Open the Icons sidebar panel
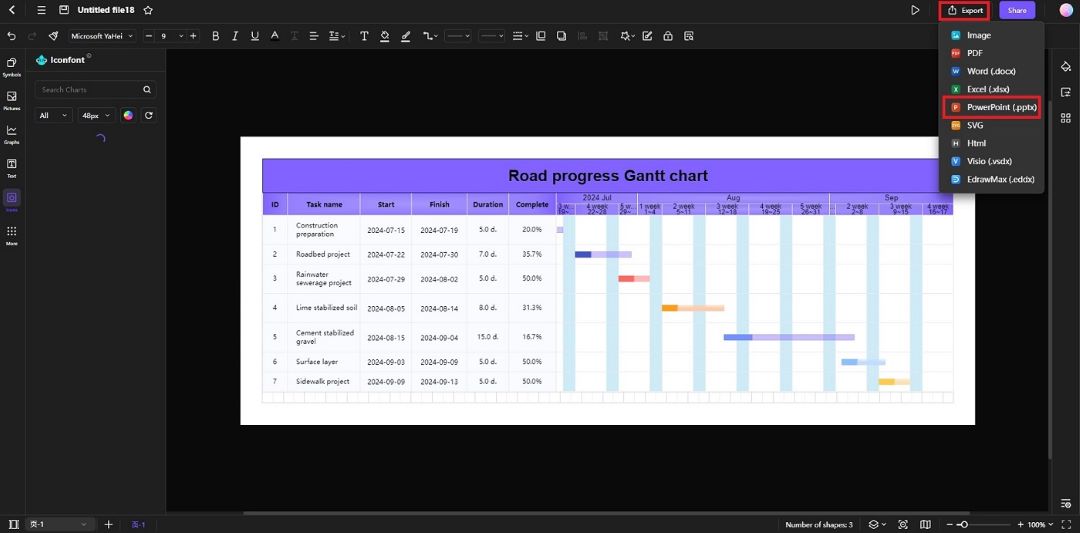 click(12, 200)
